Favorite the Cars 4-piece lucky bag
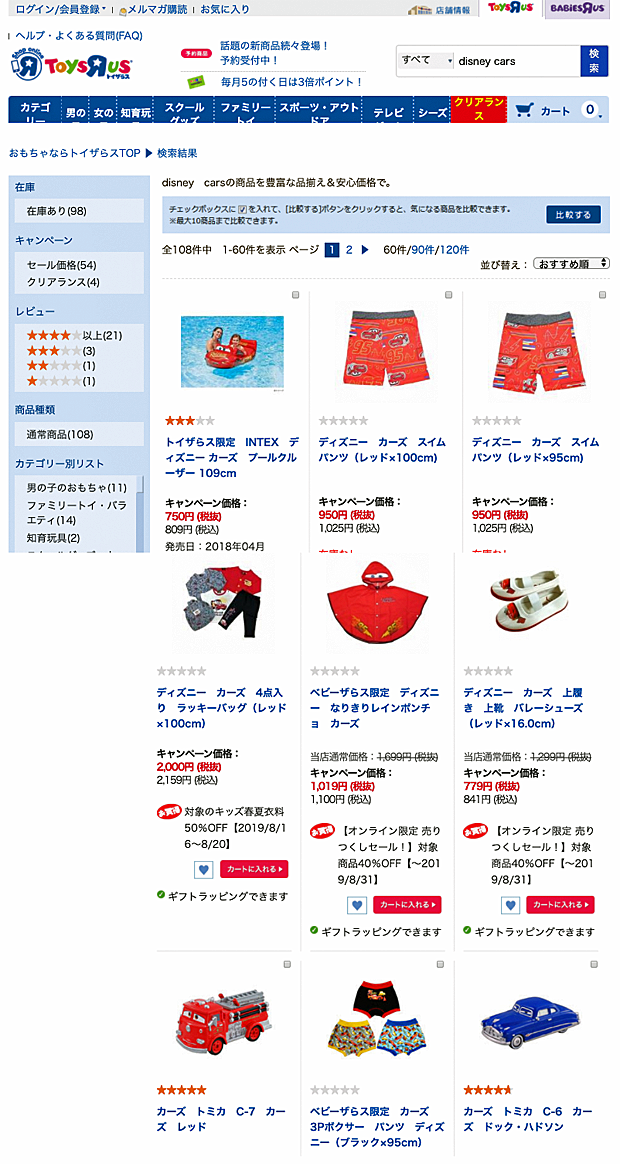This screenshot has width=620, height=1164. [x=203, y=869]
